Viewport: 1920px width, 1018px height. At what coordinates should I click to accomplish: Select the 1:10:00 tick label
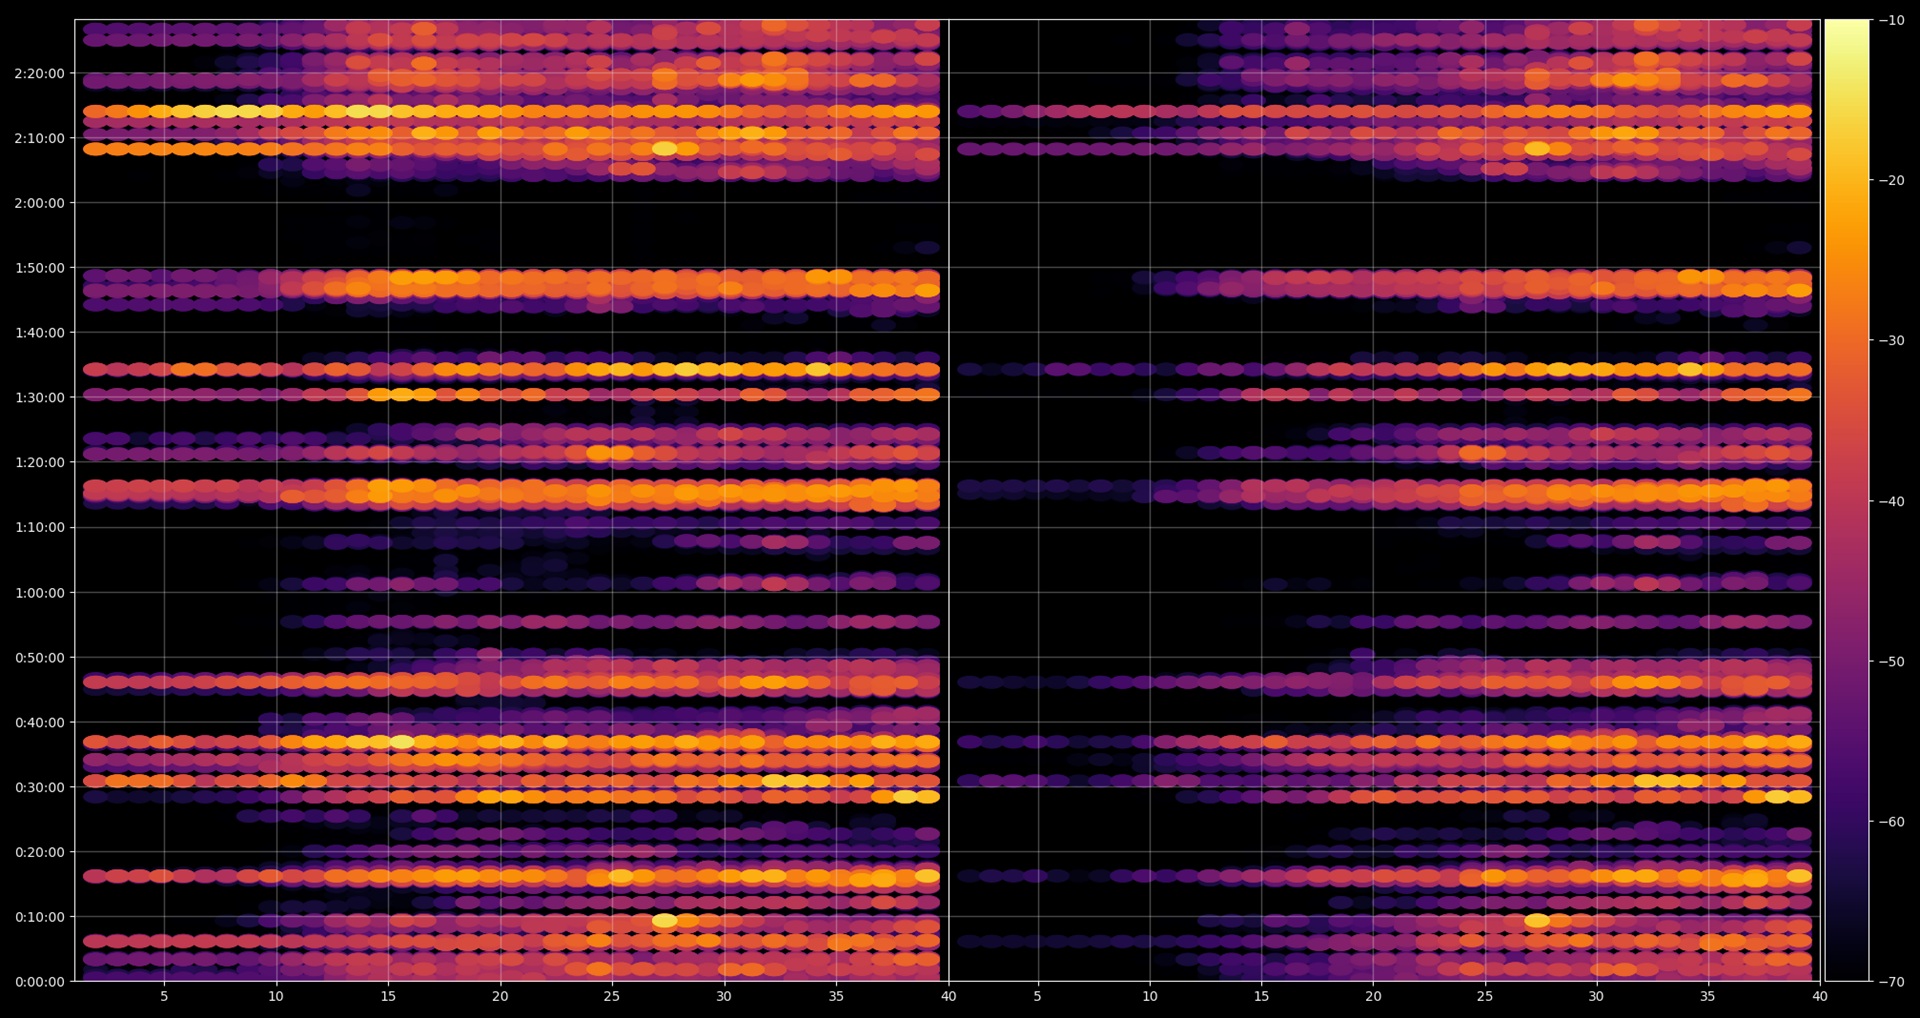pyautogui.click(x=39, y=527)
